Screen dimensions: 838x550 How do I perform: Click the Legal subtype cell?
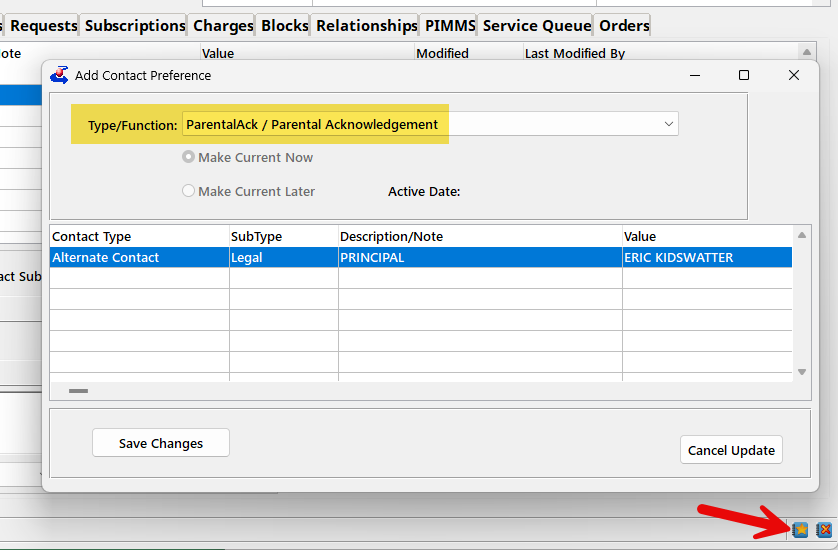click(284, 257)
